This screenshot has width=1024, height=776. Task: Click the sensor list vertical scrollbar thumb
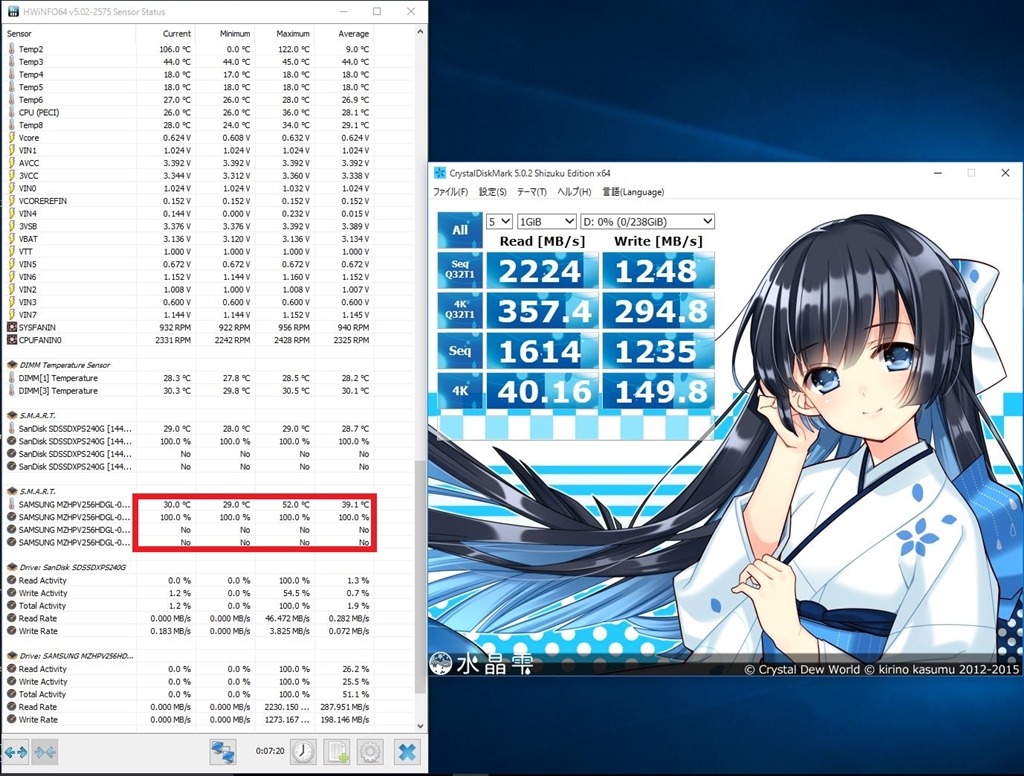pyautogui.click(x=420, y=577)
